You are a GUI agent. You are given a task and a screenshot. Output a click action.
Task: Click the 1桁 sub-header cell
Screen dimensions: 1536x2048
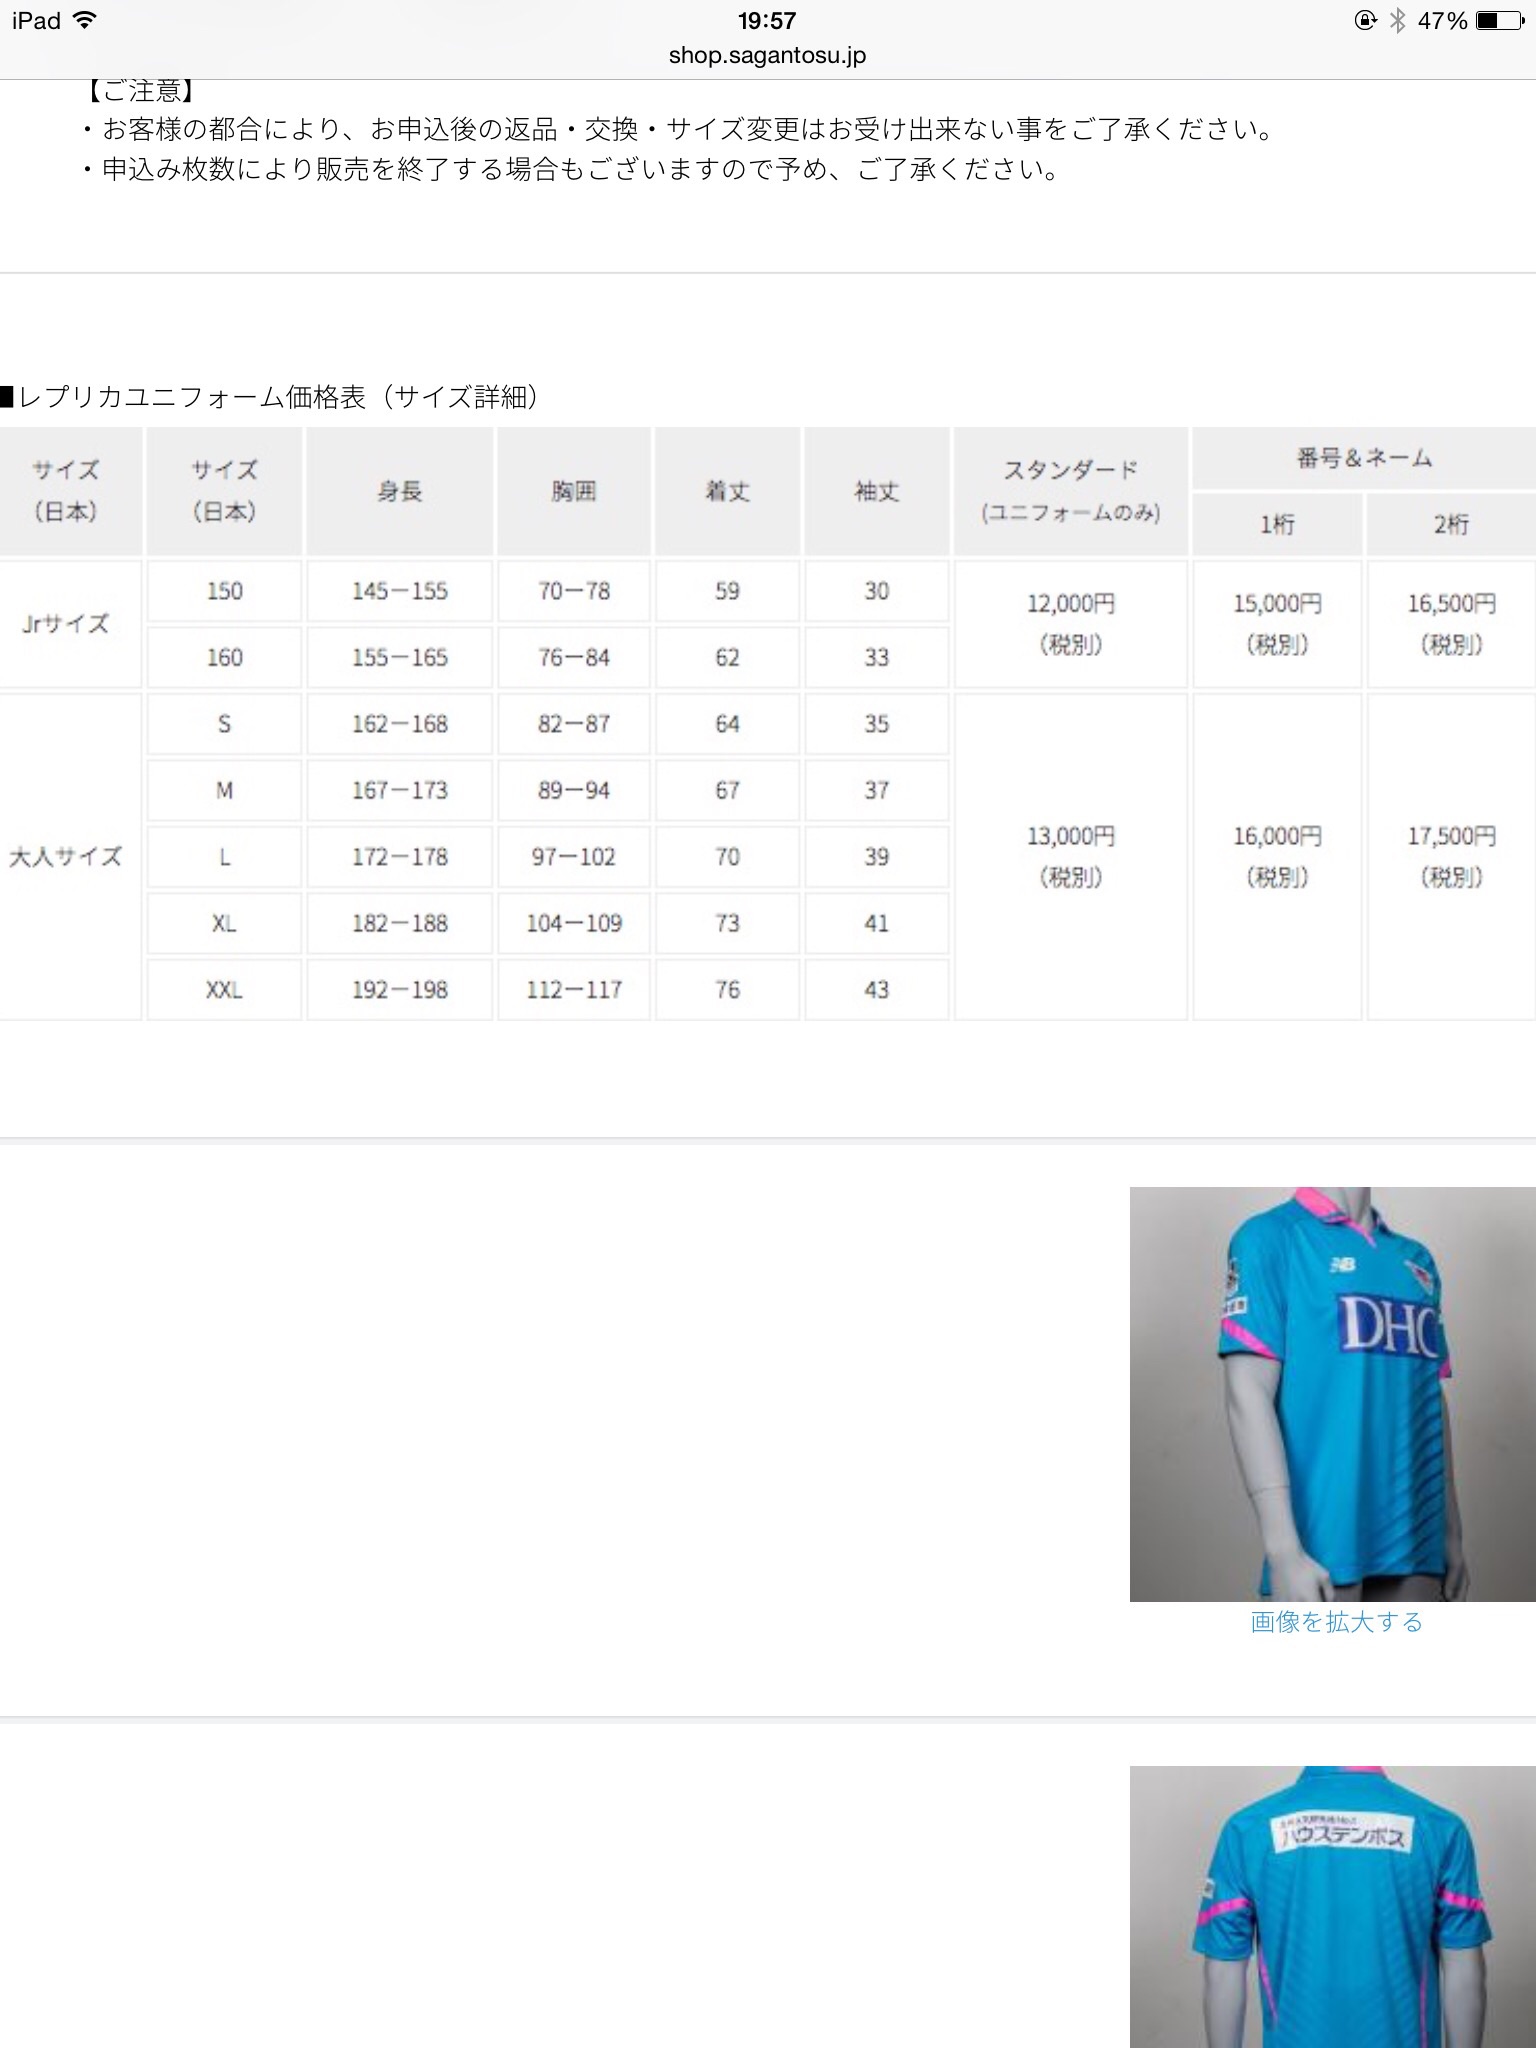click(x=1277, y=524)
